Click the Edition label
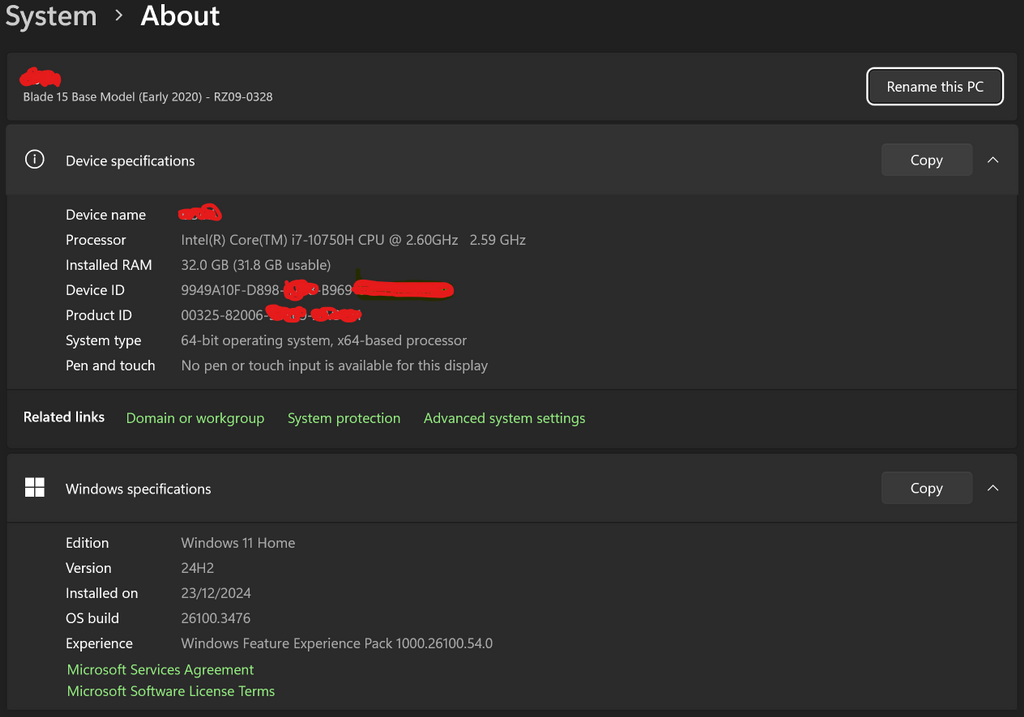The width and height of the screenshot is (1024, 717). [x=87, y=543]
